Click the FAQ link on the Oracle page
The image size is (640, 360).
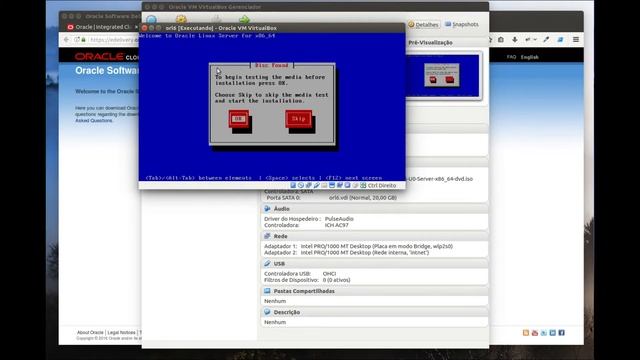[511, 57]
